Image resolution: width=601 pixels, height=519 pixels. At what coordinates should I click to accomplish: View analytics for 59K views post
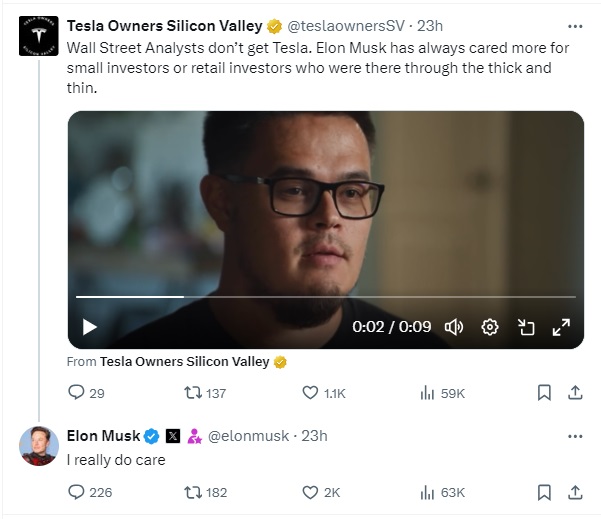(x=430, y=393)
